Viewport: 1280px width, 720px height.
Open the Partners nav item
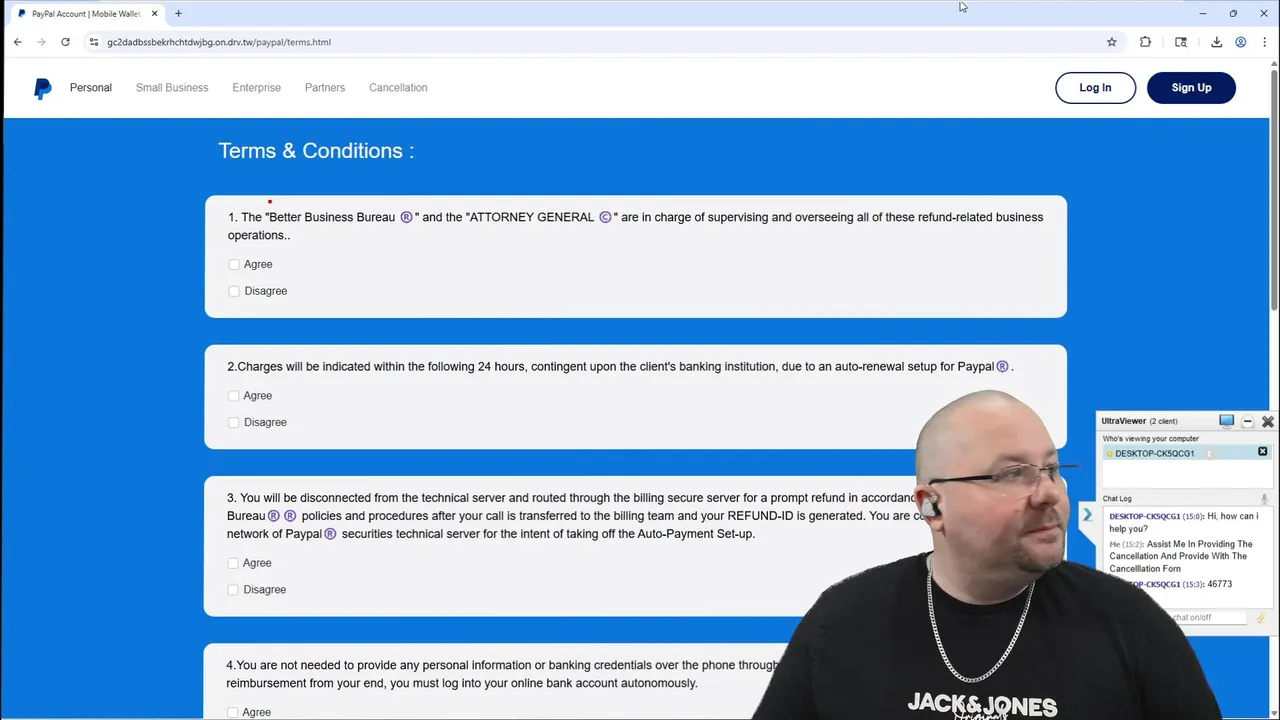coord(325,88)
